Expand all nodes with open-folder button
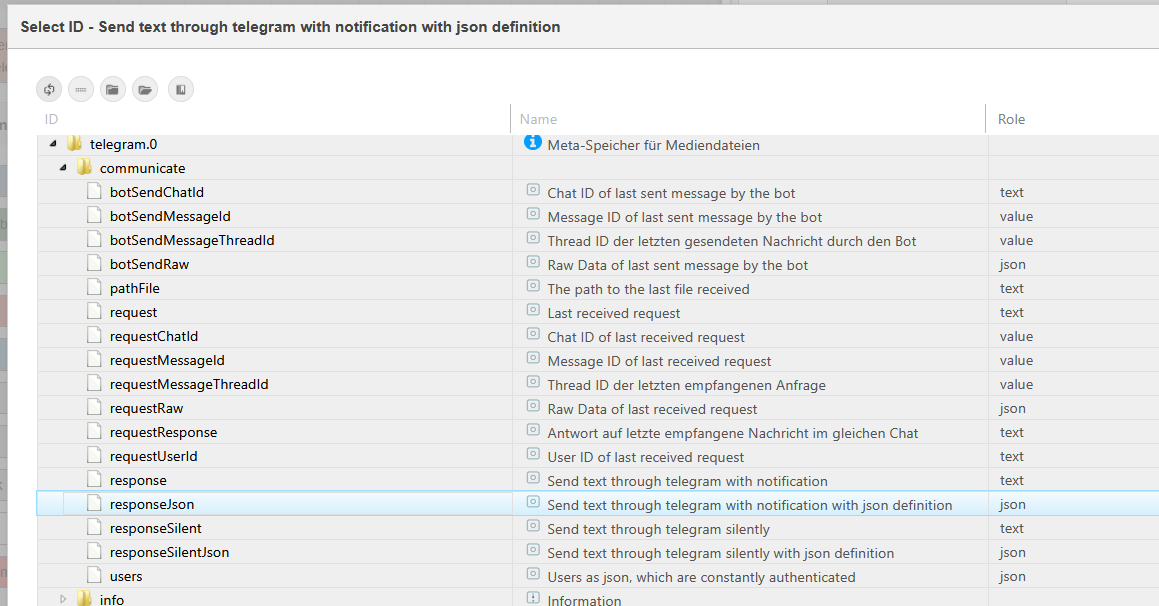The width and height of the screenshot is (1159, 606). point(146,89)
